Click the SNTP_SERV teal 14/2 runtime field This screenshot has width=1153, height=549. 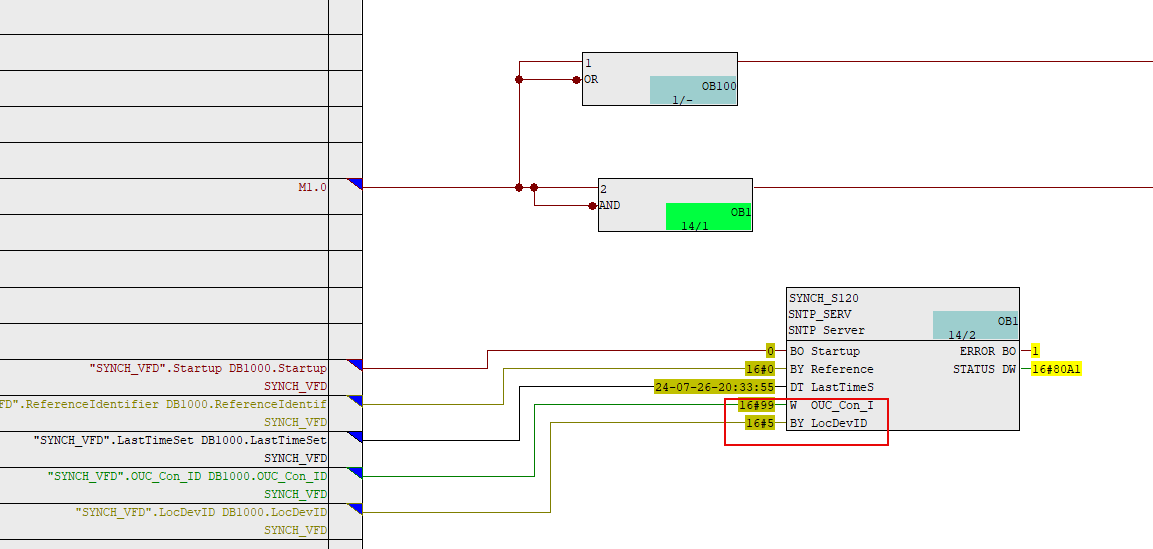(975, 327)
